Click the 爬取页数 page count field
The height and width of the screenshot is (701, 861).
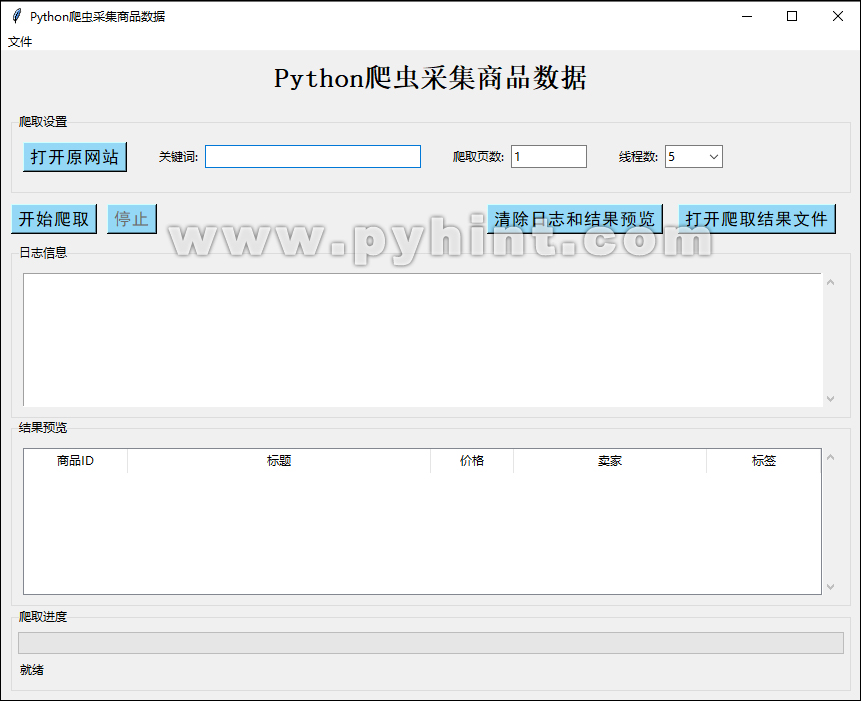coord(548,156)
